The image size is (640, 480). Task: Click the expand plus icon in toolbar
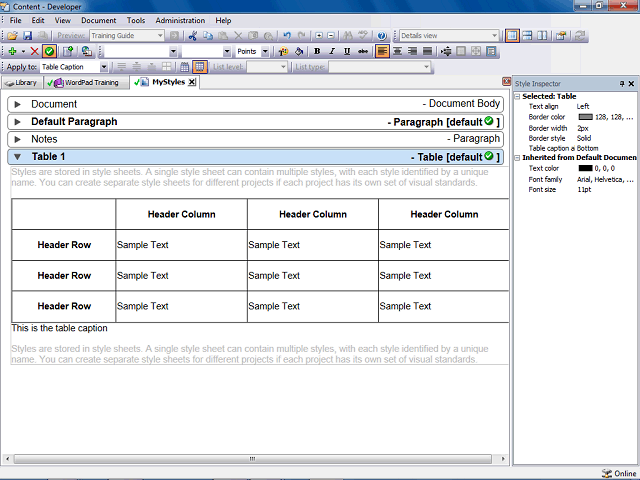[319, 36]
